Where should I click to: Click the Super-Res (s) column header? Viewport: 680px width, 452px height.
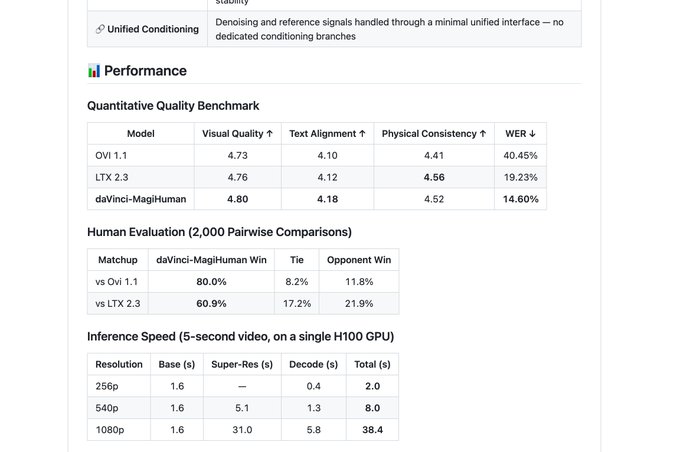pyautogui.click(x=242, y=364)
